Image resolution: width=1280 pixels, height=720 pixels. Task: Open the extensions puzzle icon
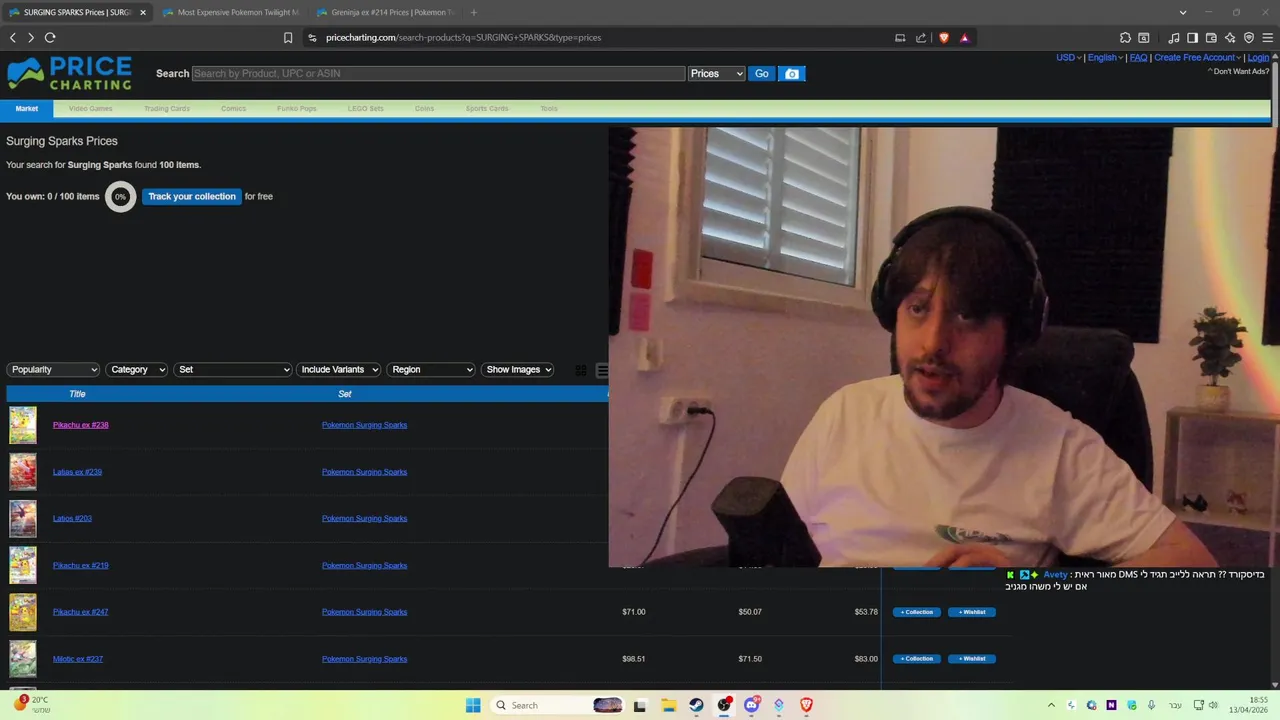(1125, 38)
